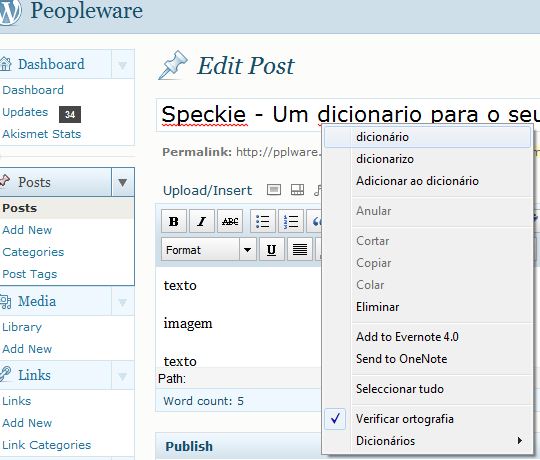
Task: Toggle underline formatting
Action: tap(272, 249)
